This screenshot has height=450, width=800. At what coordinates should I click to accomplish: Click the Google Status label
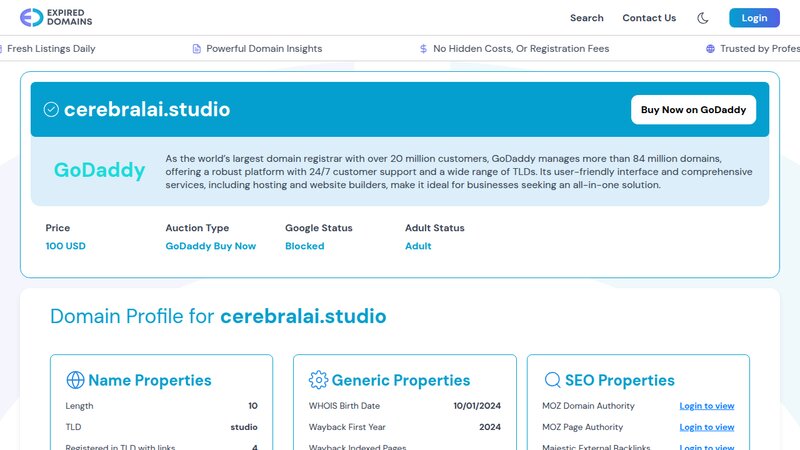pyautogui.click(x=319, y=228)
